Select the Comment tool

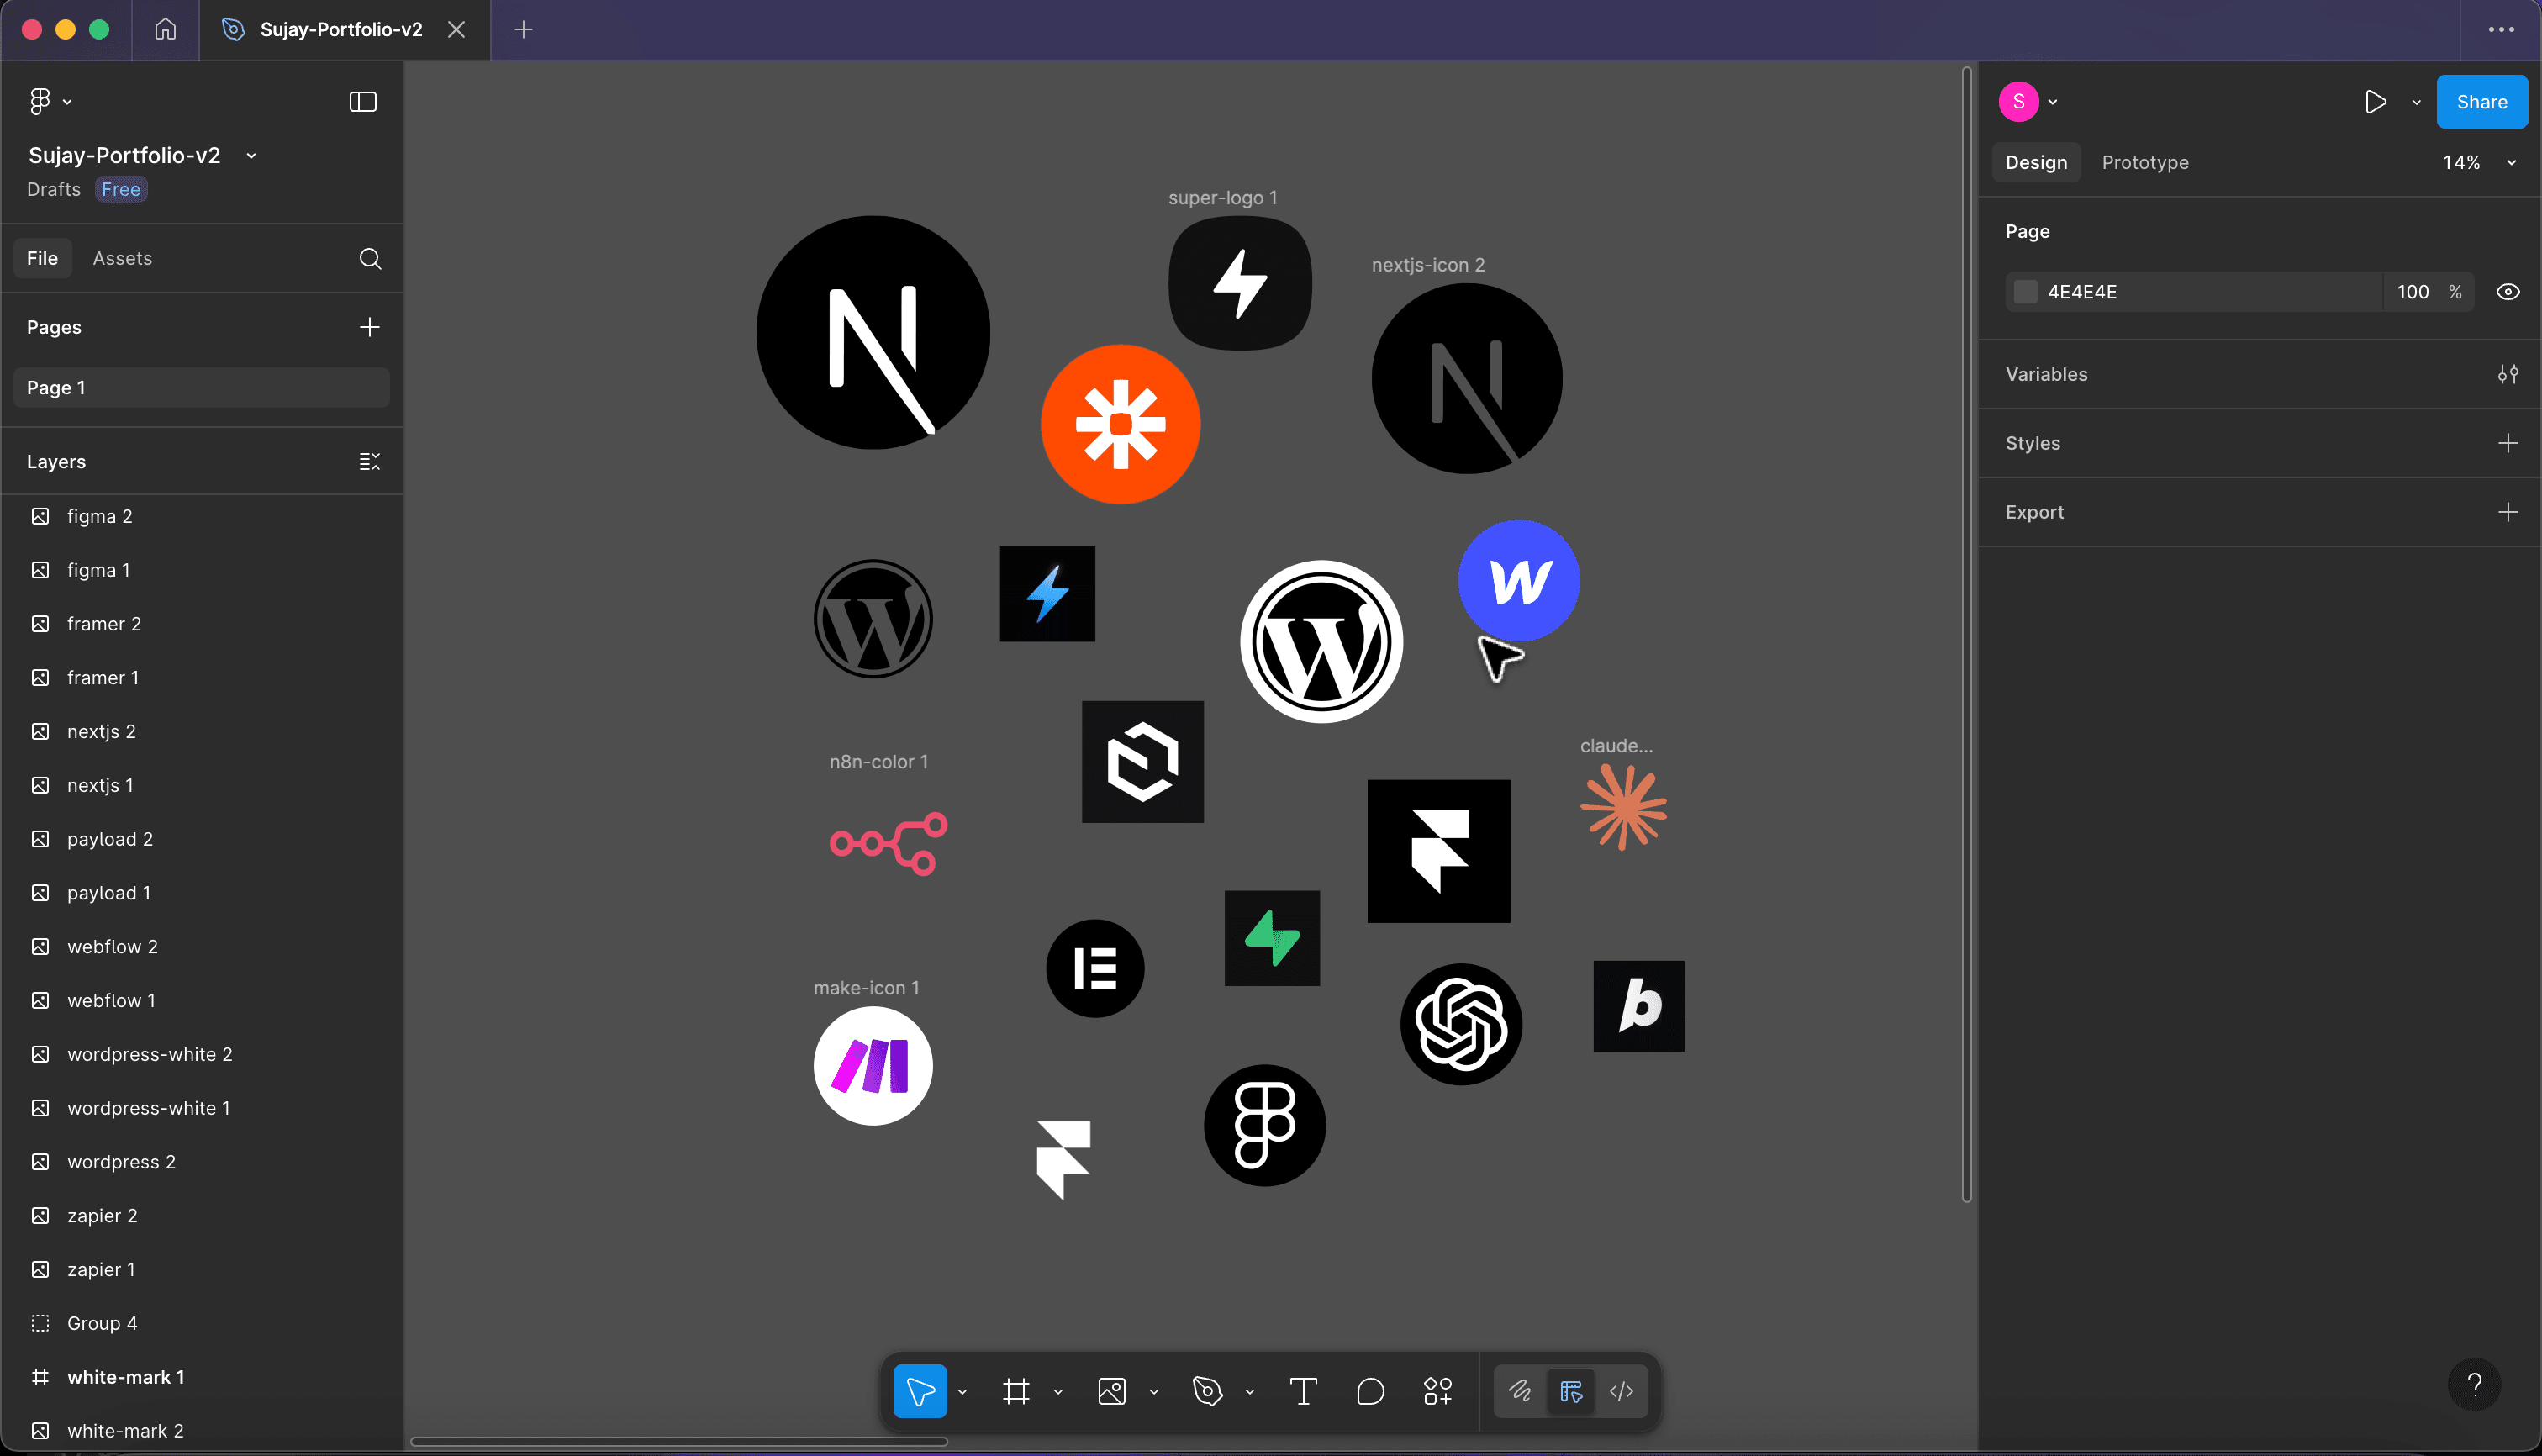(x=1370, y=1391)
